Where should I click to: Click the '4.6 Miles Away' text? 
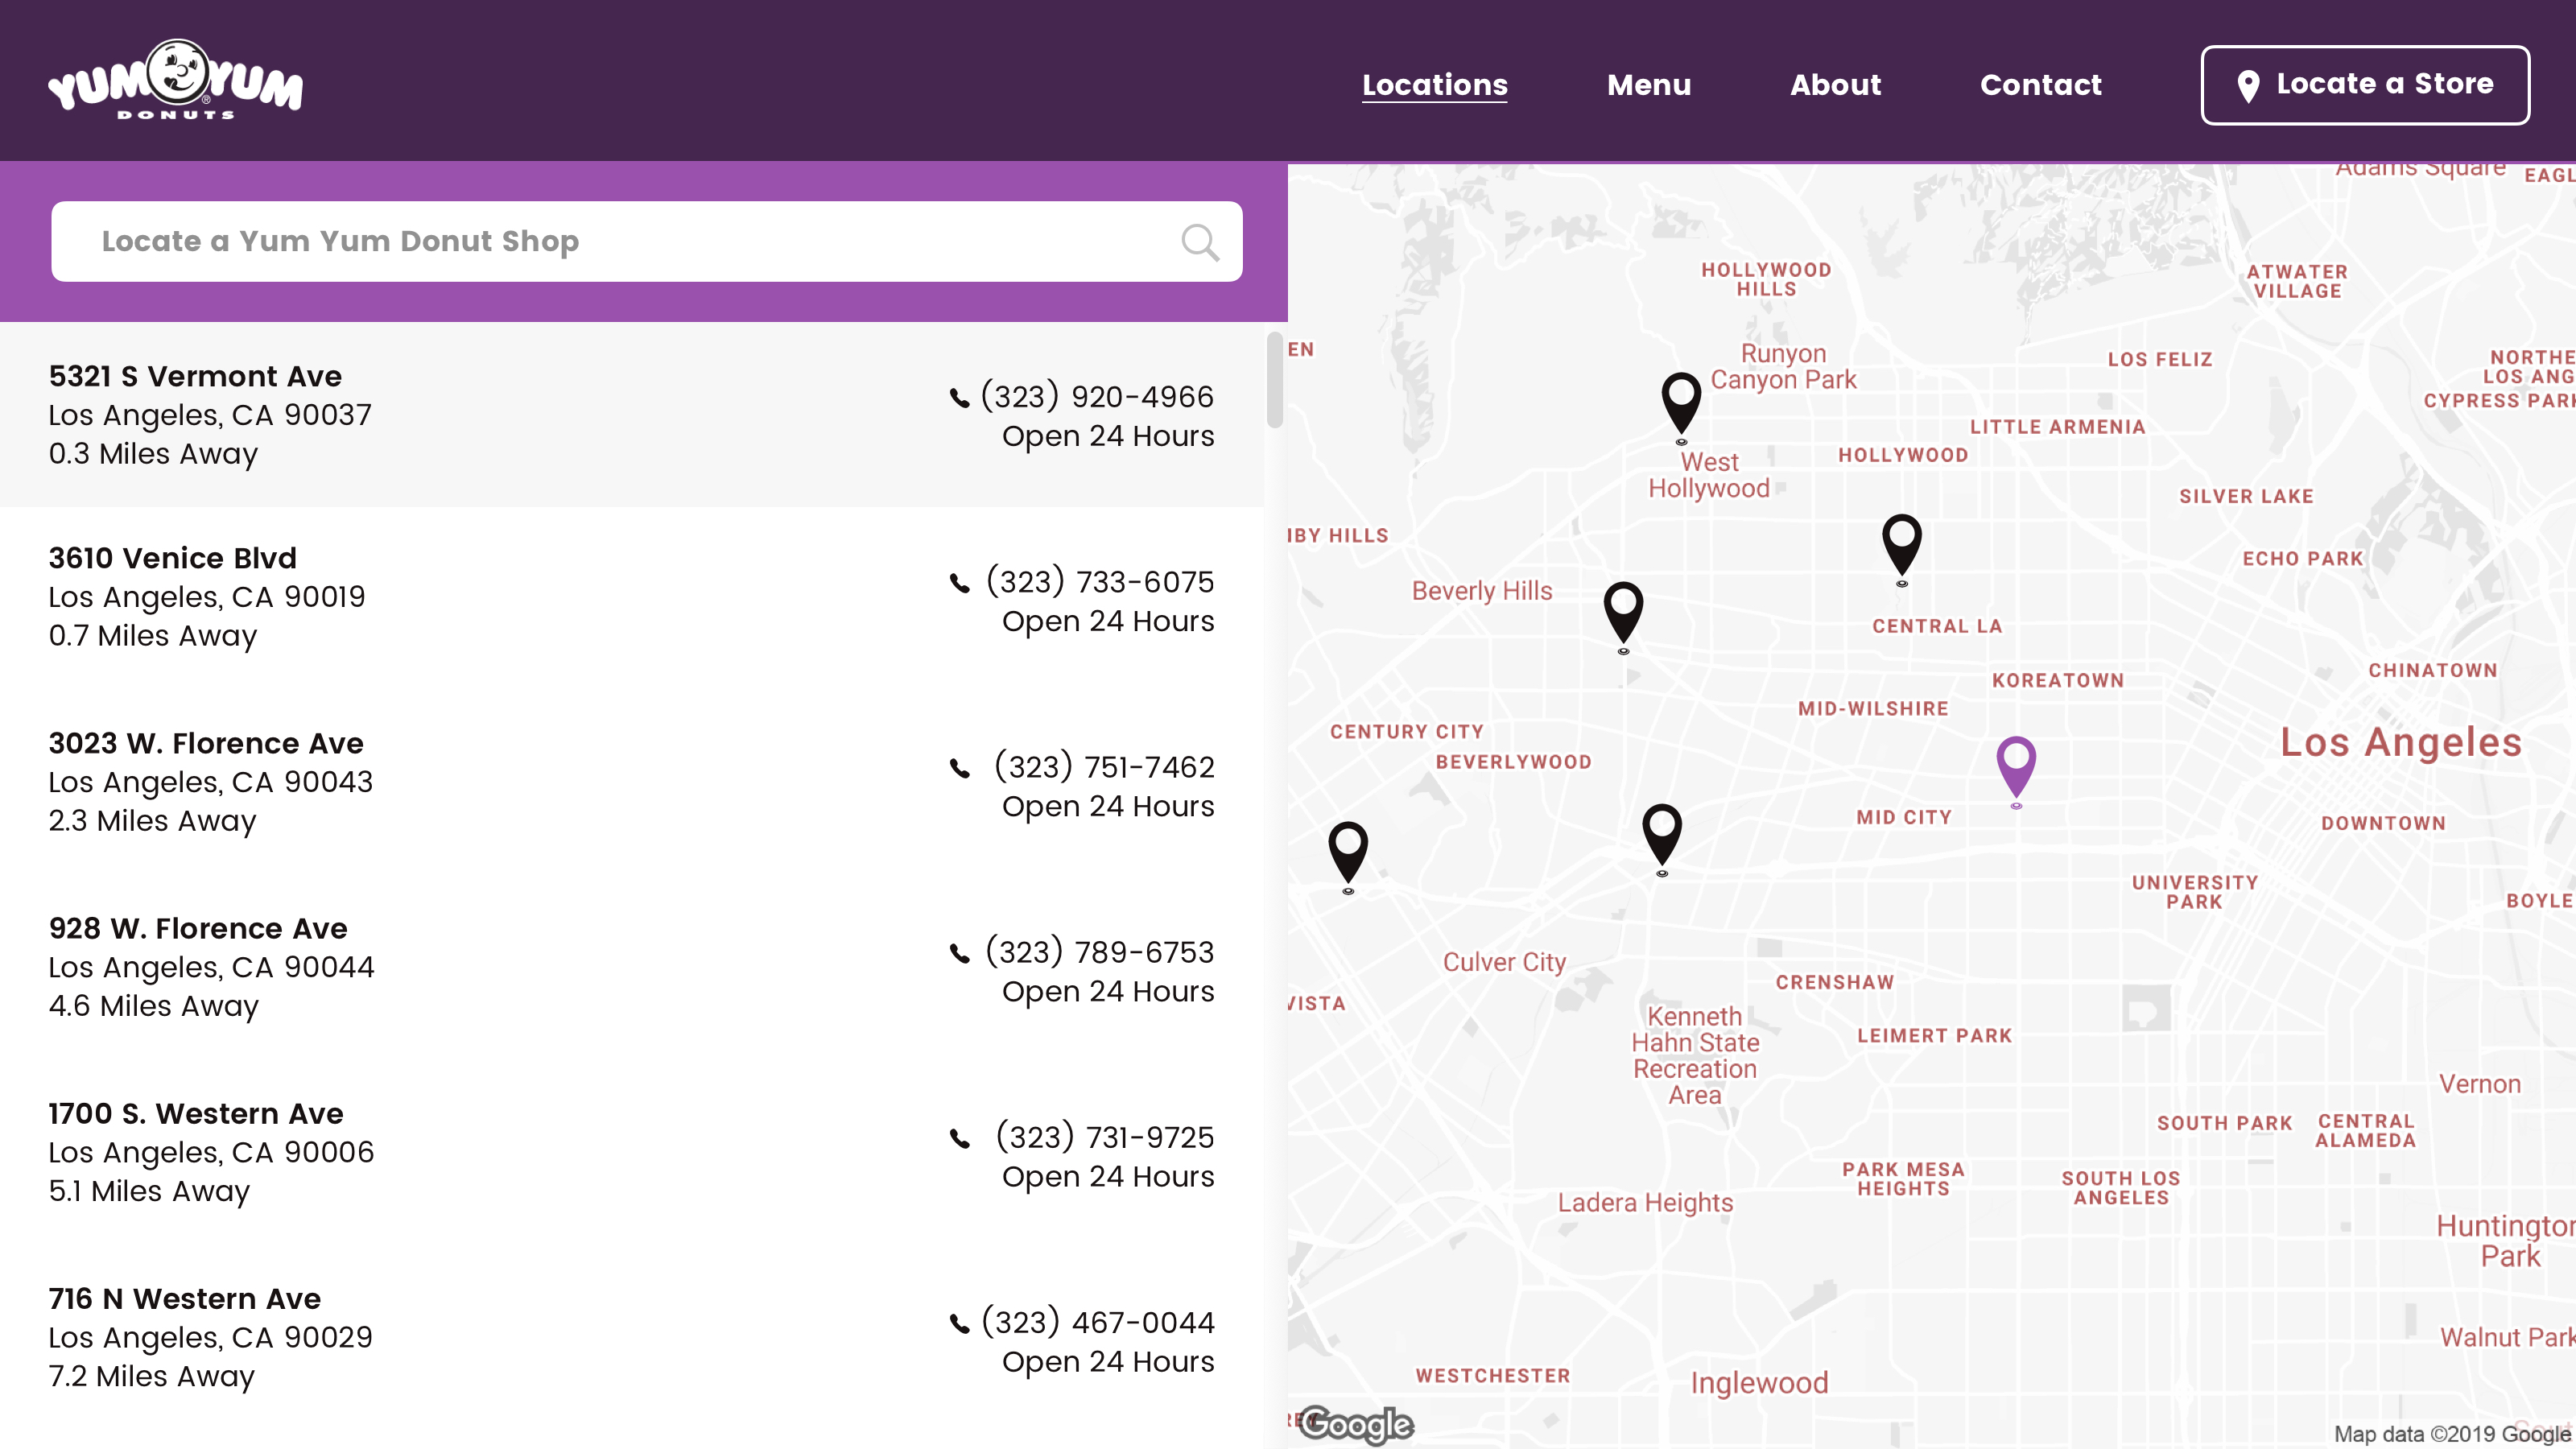154,1006
